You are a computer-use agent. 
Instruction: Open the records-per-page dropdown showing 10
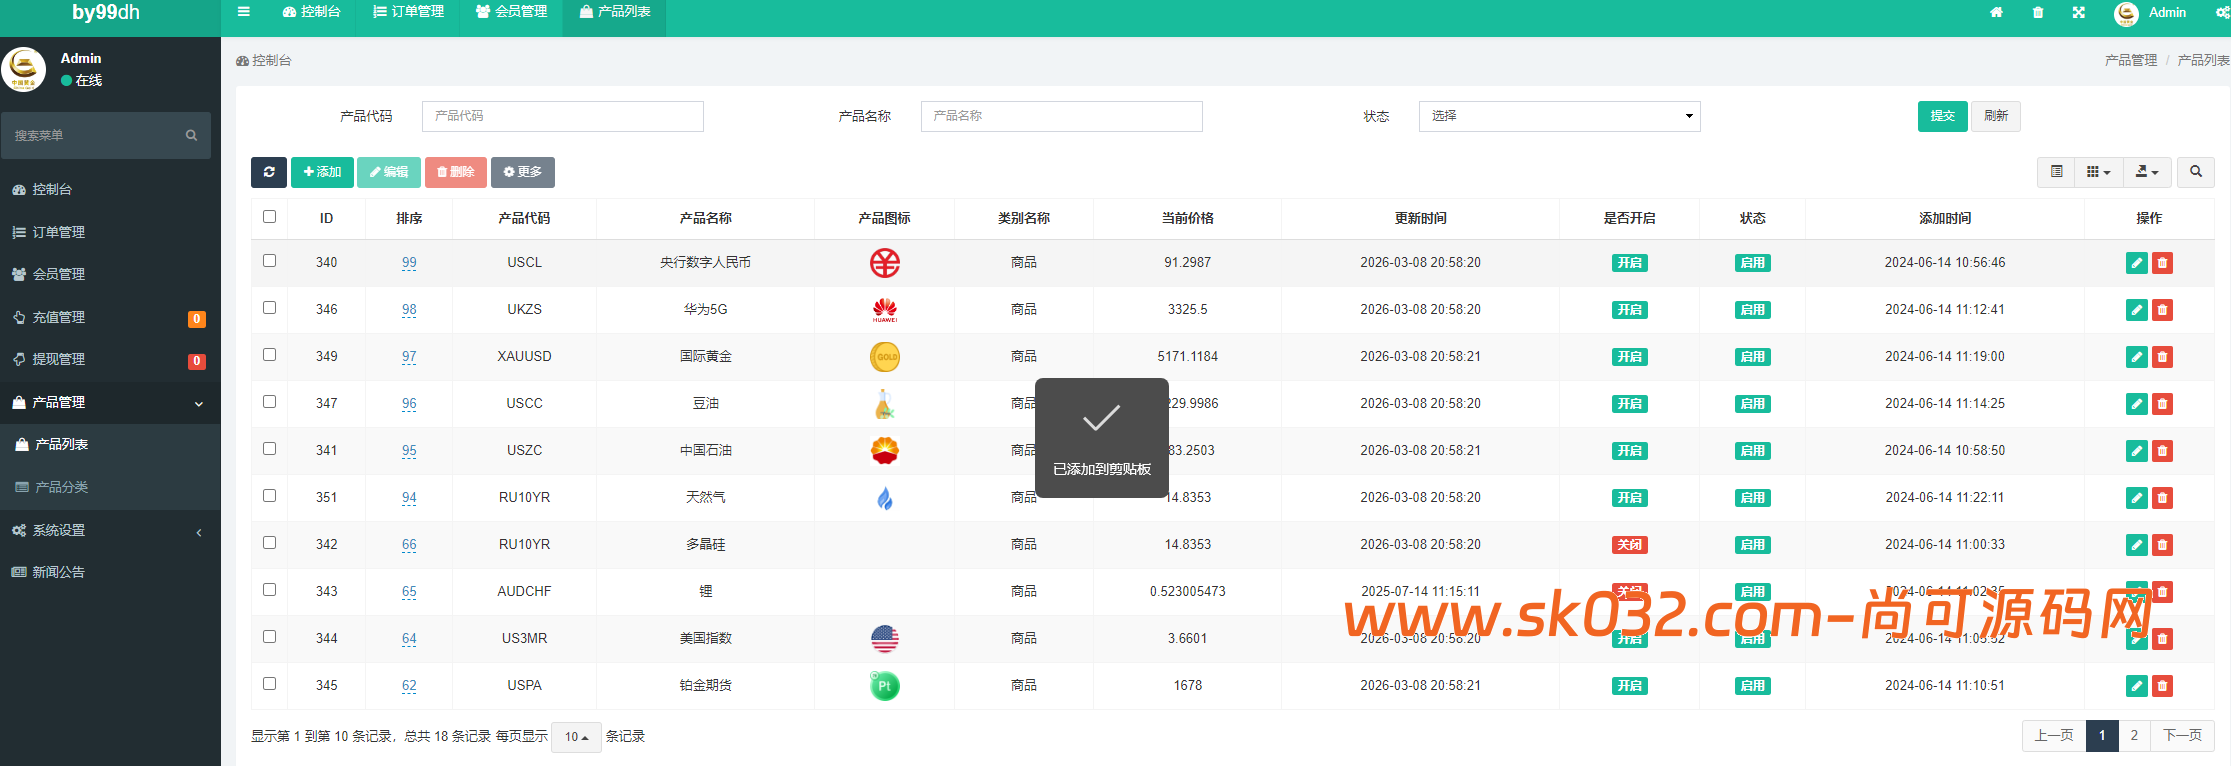576,737
